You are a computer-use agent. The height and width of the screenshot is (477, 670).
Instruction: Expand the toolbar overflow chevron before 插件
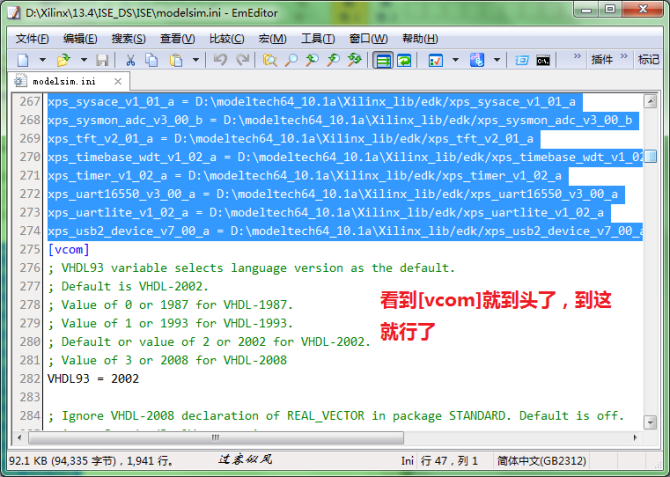(x=577, y=56)
